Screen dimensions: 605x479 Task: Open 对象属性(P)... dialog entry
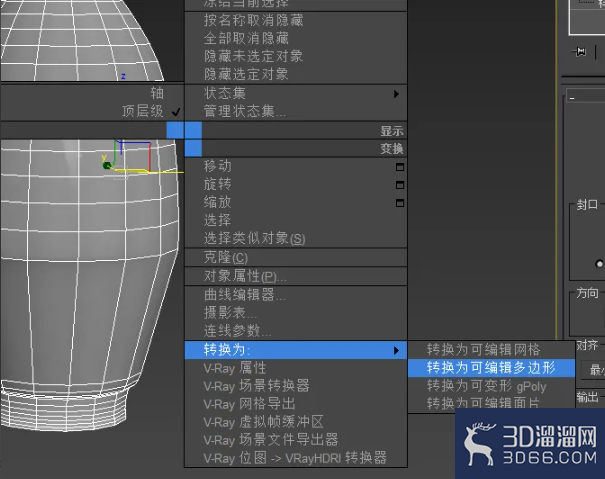[245, 276]
